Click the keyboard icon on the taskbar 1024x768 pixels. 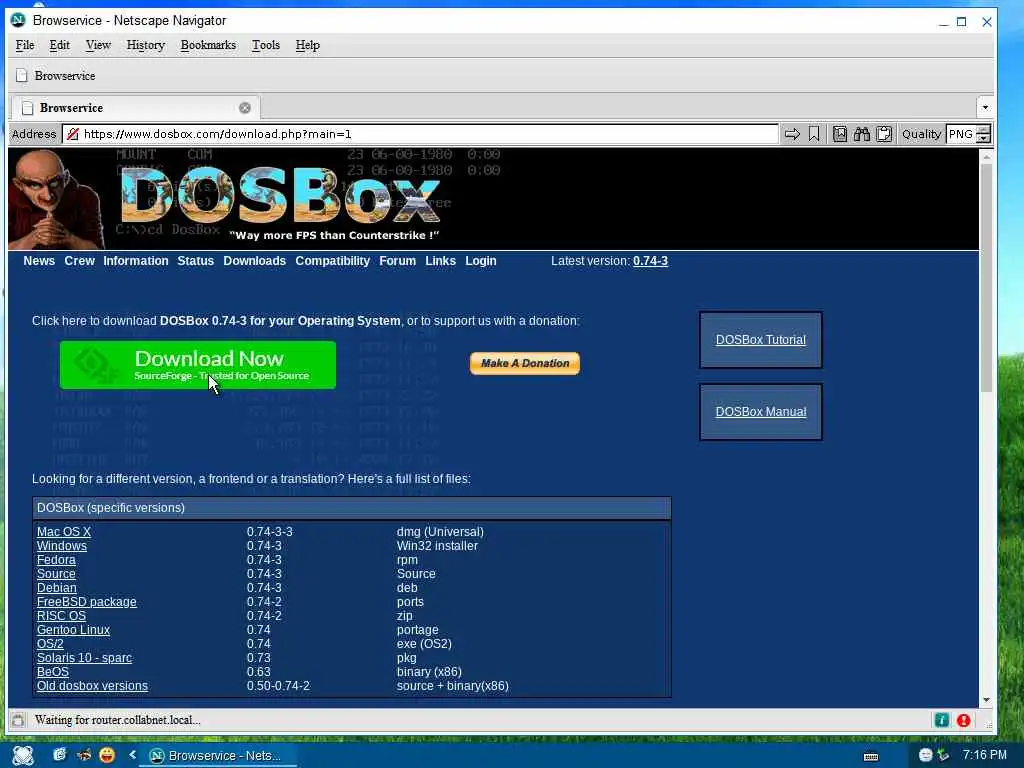871,756
